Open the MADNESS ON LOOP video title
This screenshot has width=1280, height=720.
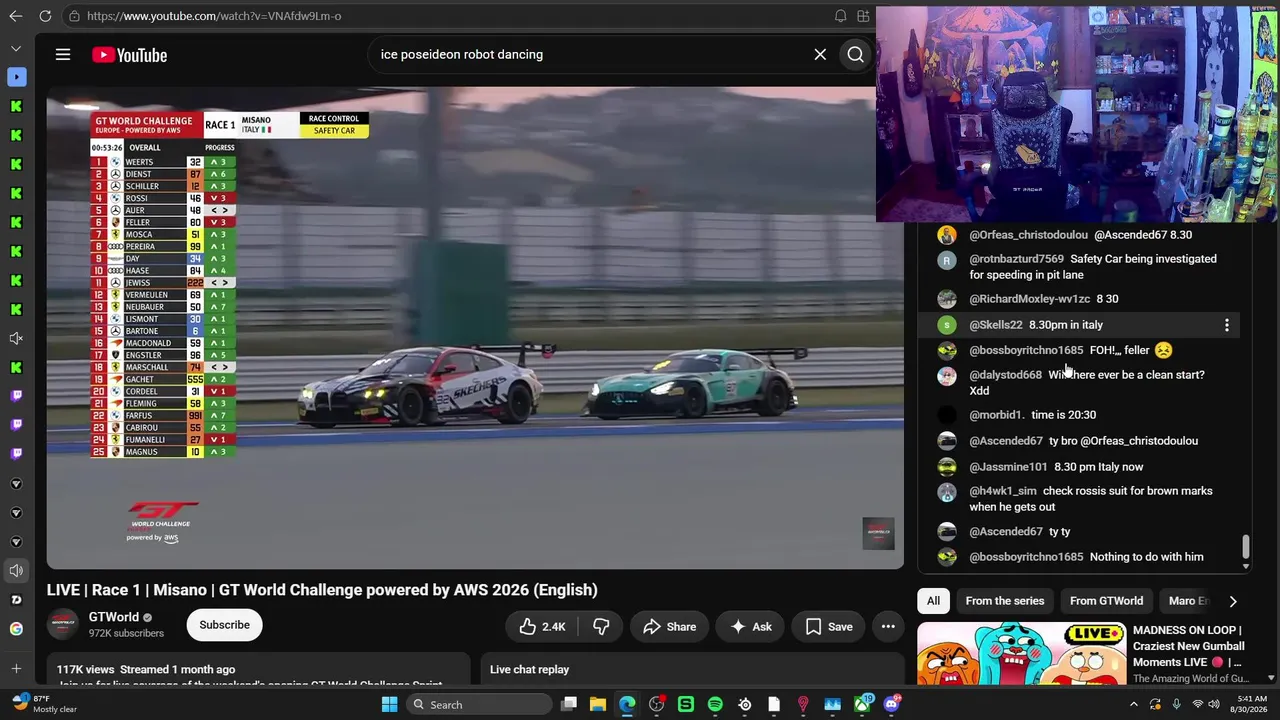[x=1188, y=646]
